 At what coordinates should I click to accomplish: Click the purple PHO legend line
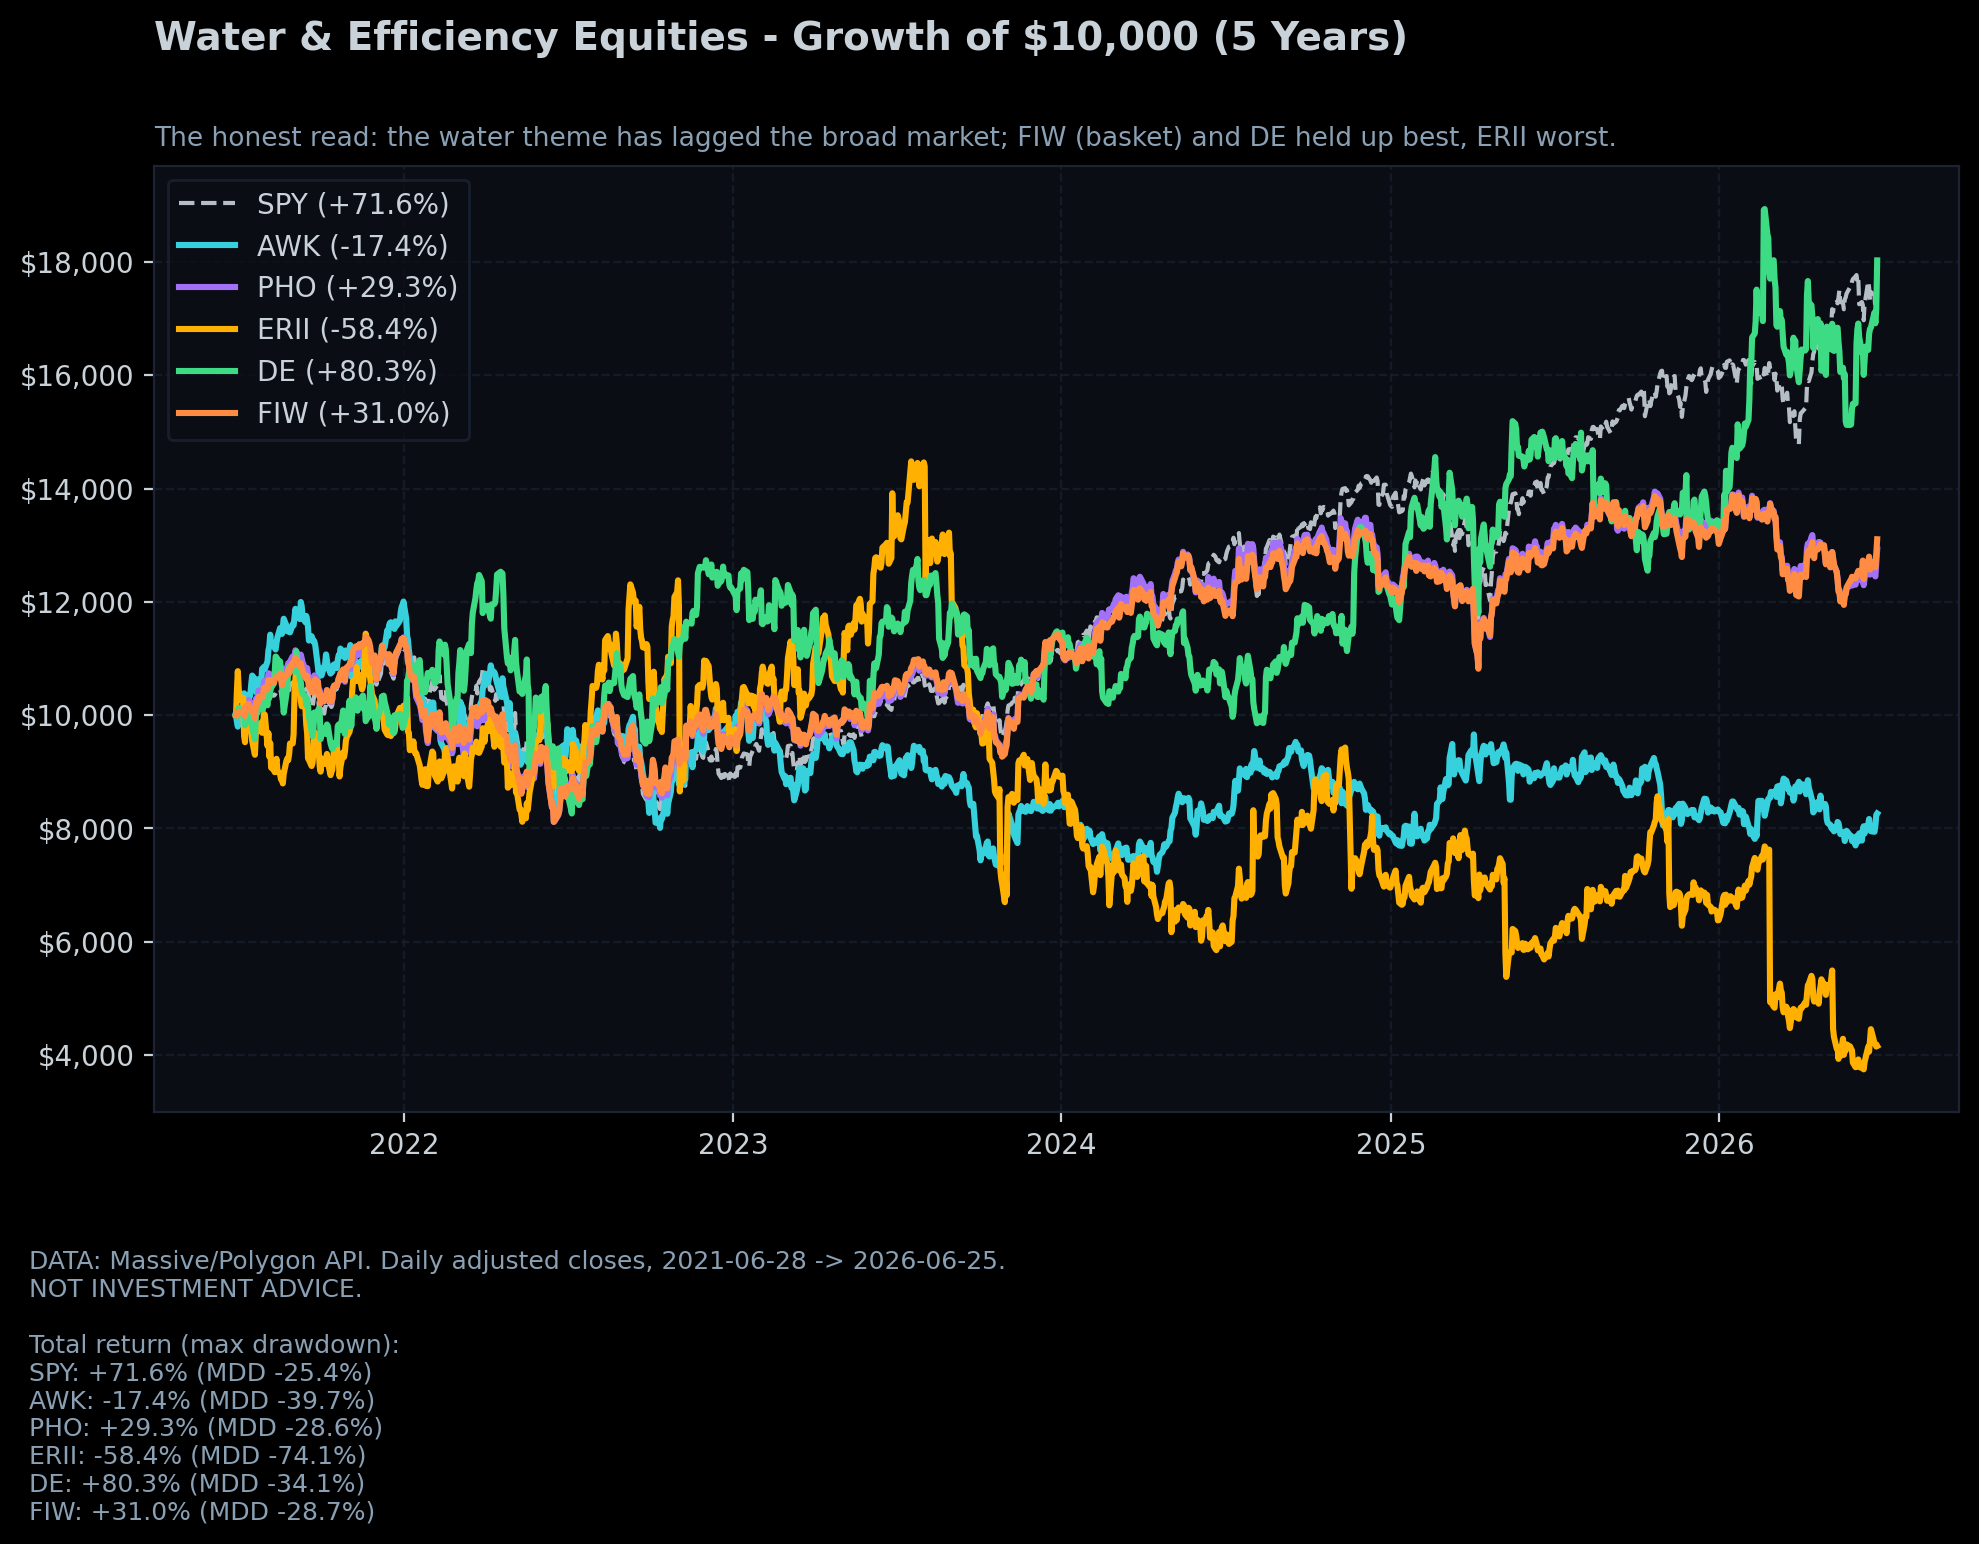pyautogui.click(x=208, y=287)
